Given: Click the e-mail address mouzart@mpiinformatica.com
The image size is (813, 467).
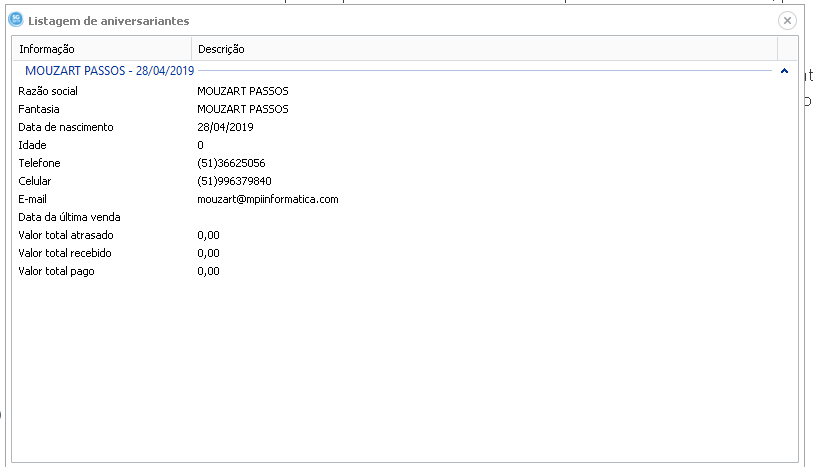Looking at the screenshot, I should 268,199.
